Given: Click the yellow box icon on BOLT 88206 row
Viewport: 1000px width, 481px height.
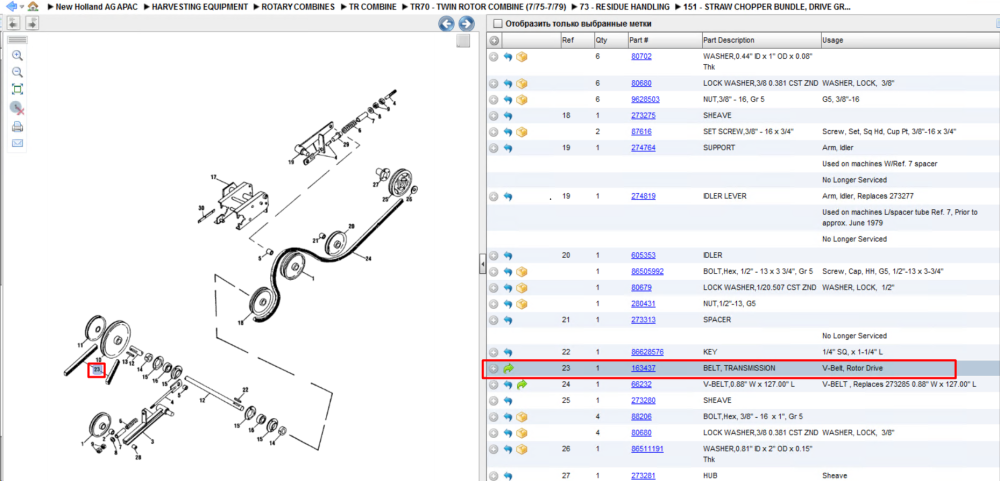Looking at the screenshot, I should 522,417.
